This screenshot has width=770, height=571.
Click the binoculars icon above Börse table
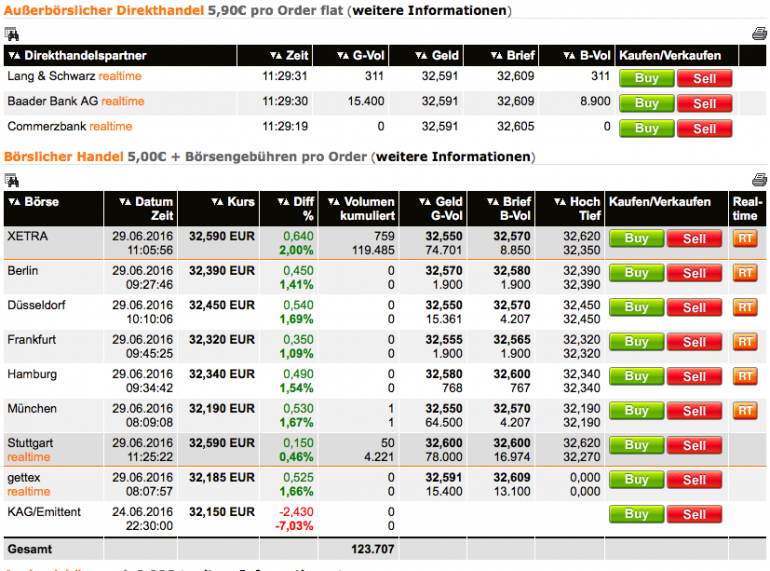coord(12,180)
